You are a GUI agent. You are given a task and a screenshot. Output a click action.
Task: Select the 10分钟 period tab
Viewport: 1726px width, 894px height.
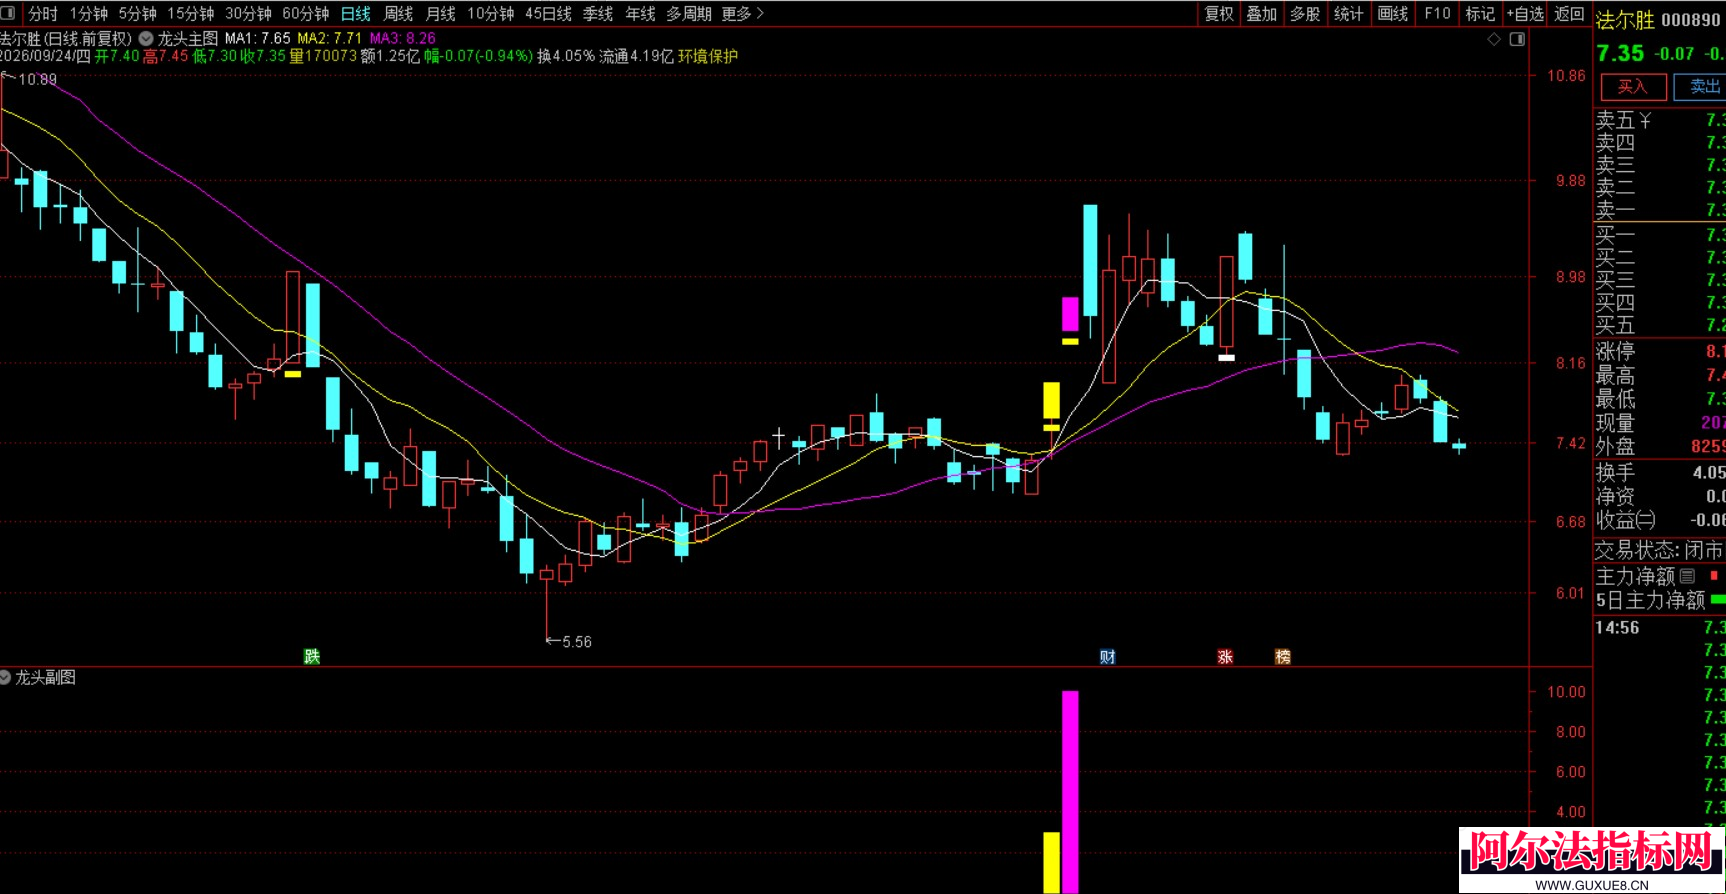pyautogui.click(x=491, y=13)
